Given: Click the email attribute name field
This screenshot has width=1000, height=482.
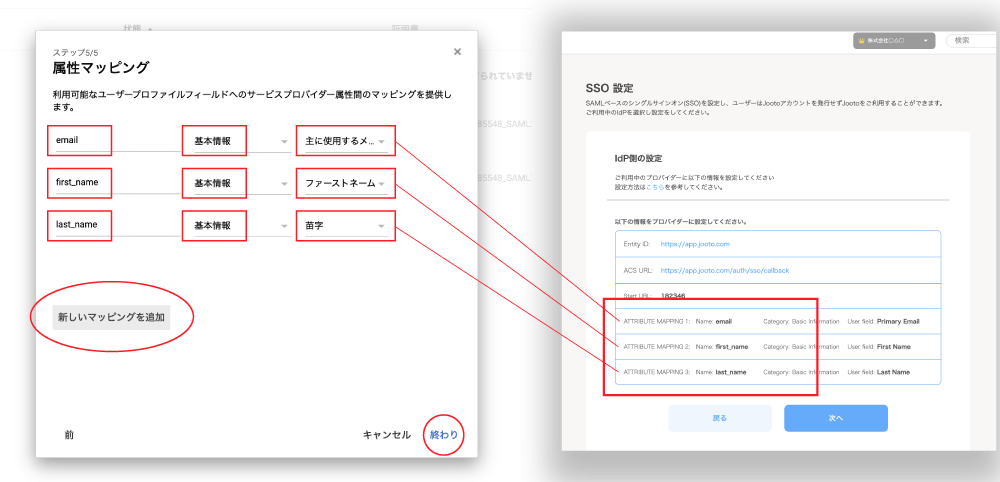Looking at the screenshot, I should (x=117, y=140).
